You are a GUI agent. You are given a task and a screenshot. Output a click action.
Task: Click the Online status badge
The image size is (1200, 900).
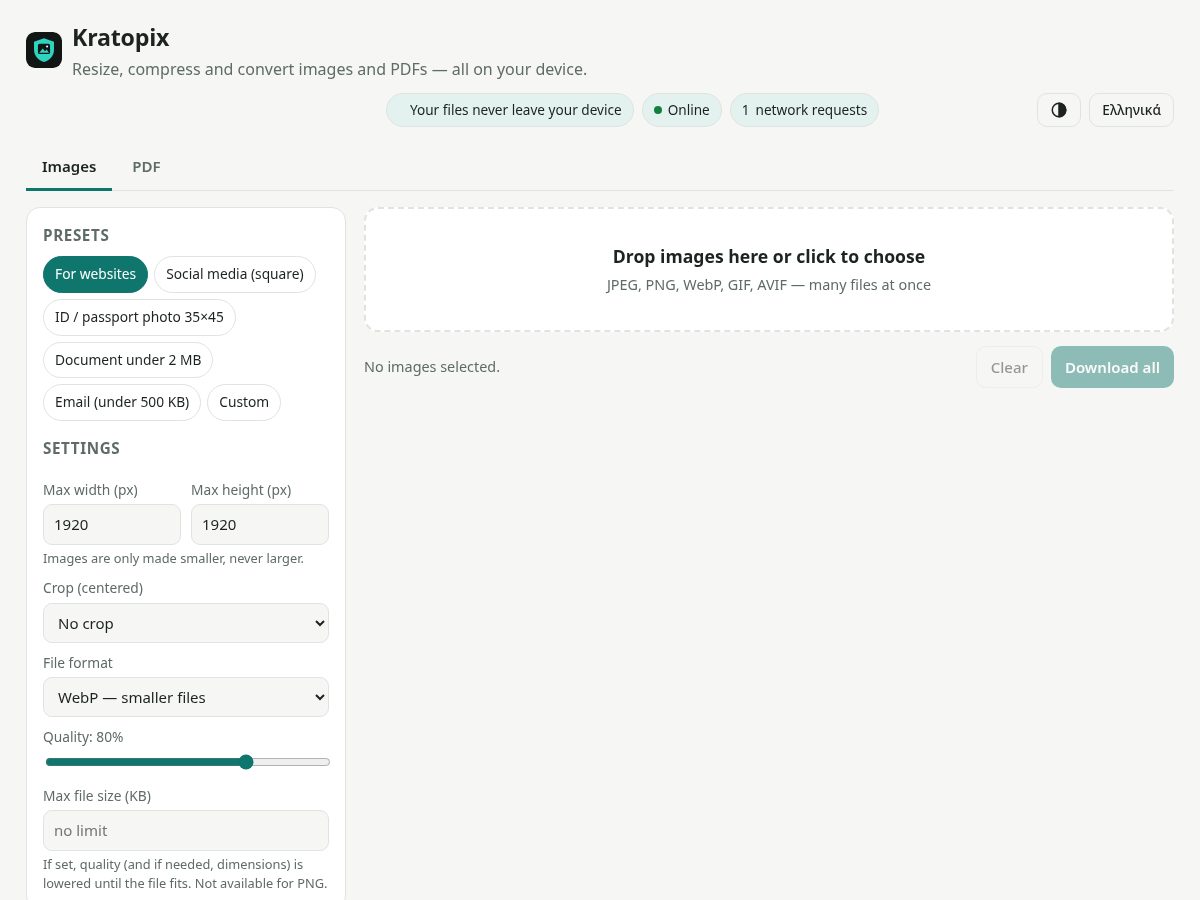(x=682, y=110)
